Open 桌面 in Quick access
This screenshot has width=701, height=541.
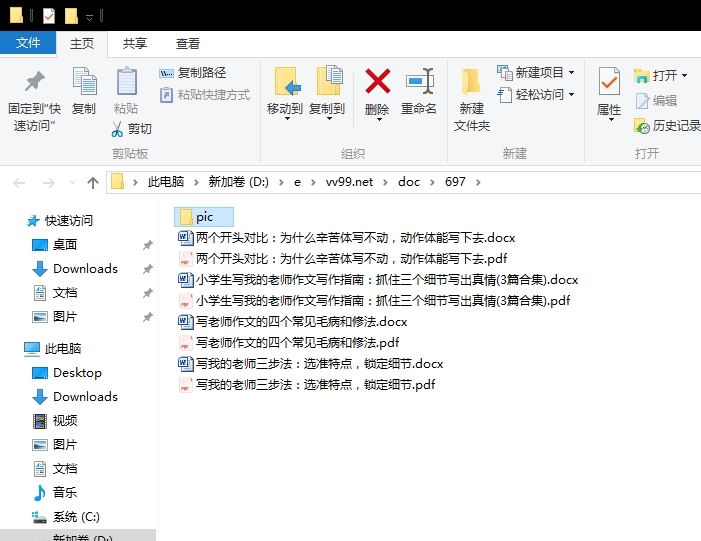click(65, 245)
